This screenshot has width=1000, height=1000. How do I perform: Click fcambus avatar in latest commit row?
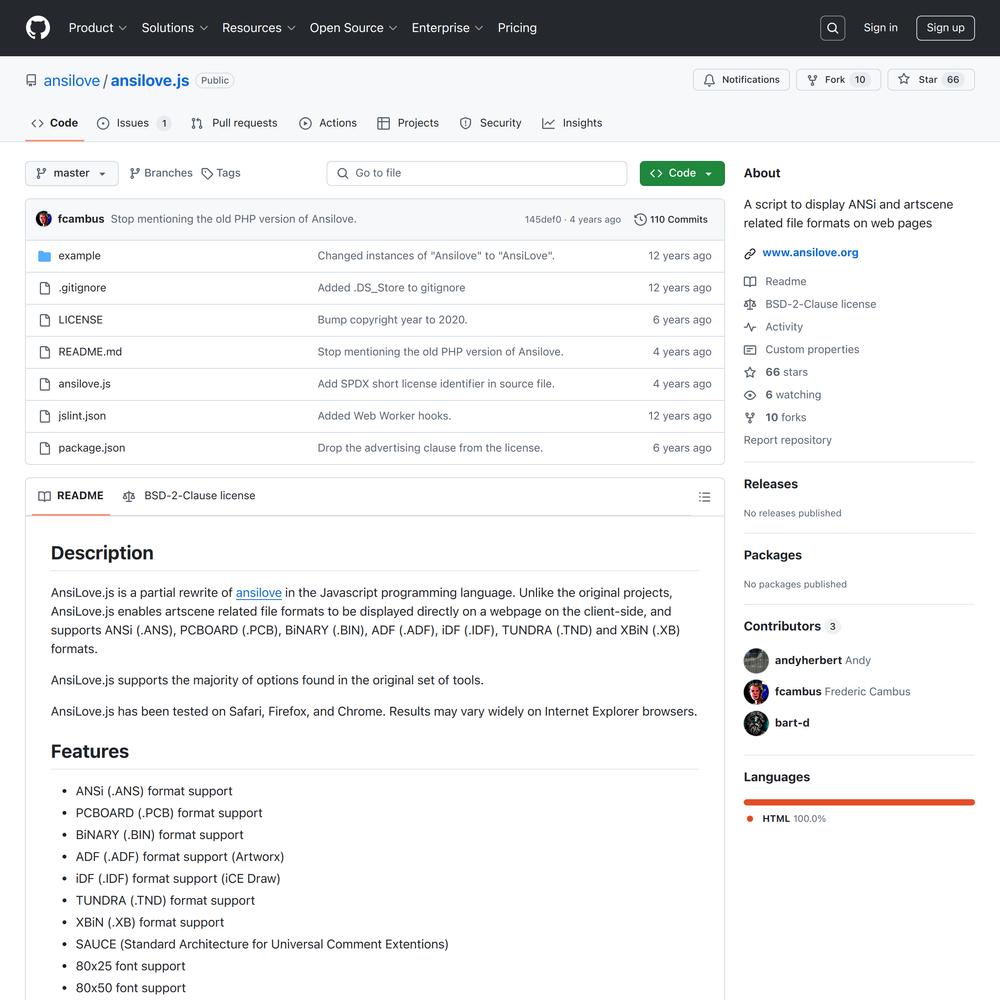click(x=44, y=219)
